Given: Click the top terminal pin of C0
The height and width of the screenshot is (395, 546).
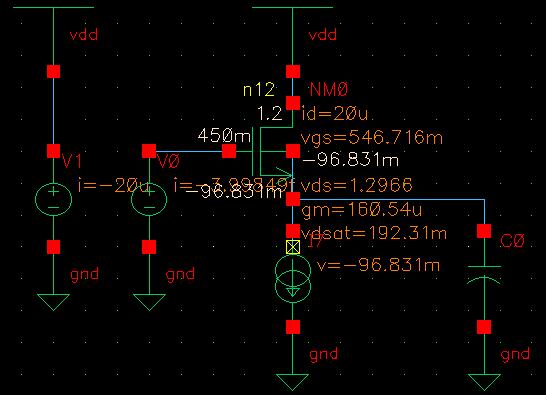Looking at the screenshot, I should coord(484,231).
